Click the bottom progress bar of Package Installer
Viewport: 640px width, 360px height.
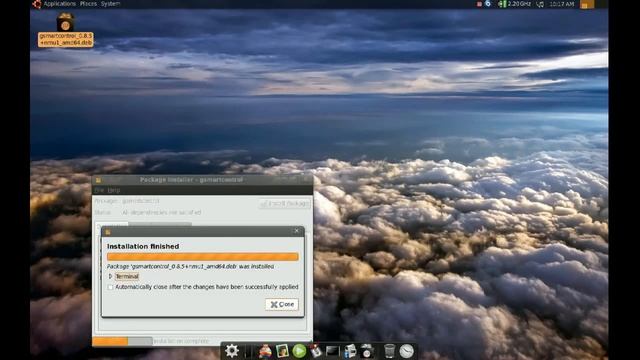click(x=122, y=341)
